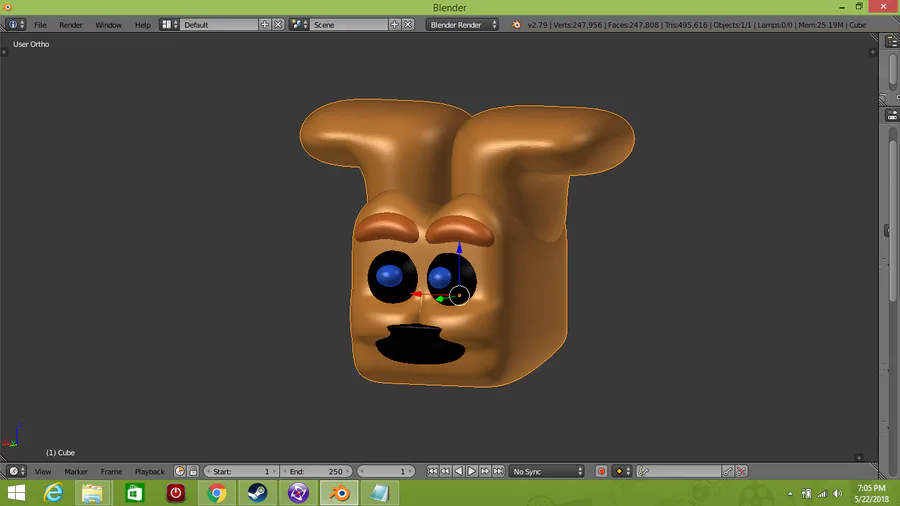Add a new screen layout with plus button
This screenshot has height=506, width=900.
(265, 25)
